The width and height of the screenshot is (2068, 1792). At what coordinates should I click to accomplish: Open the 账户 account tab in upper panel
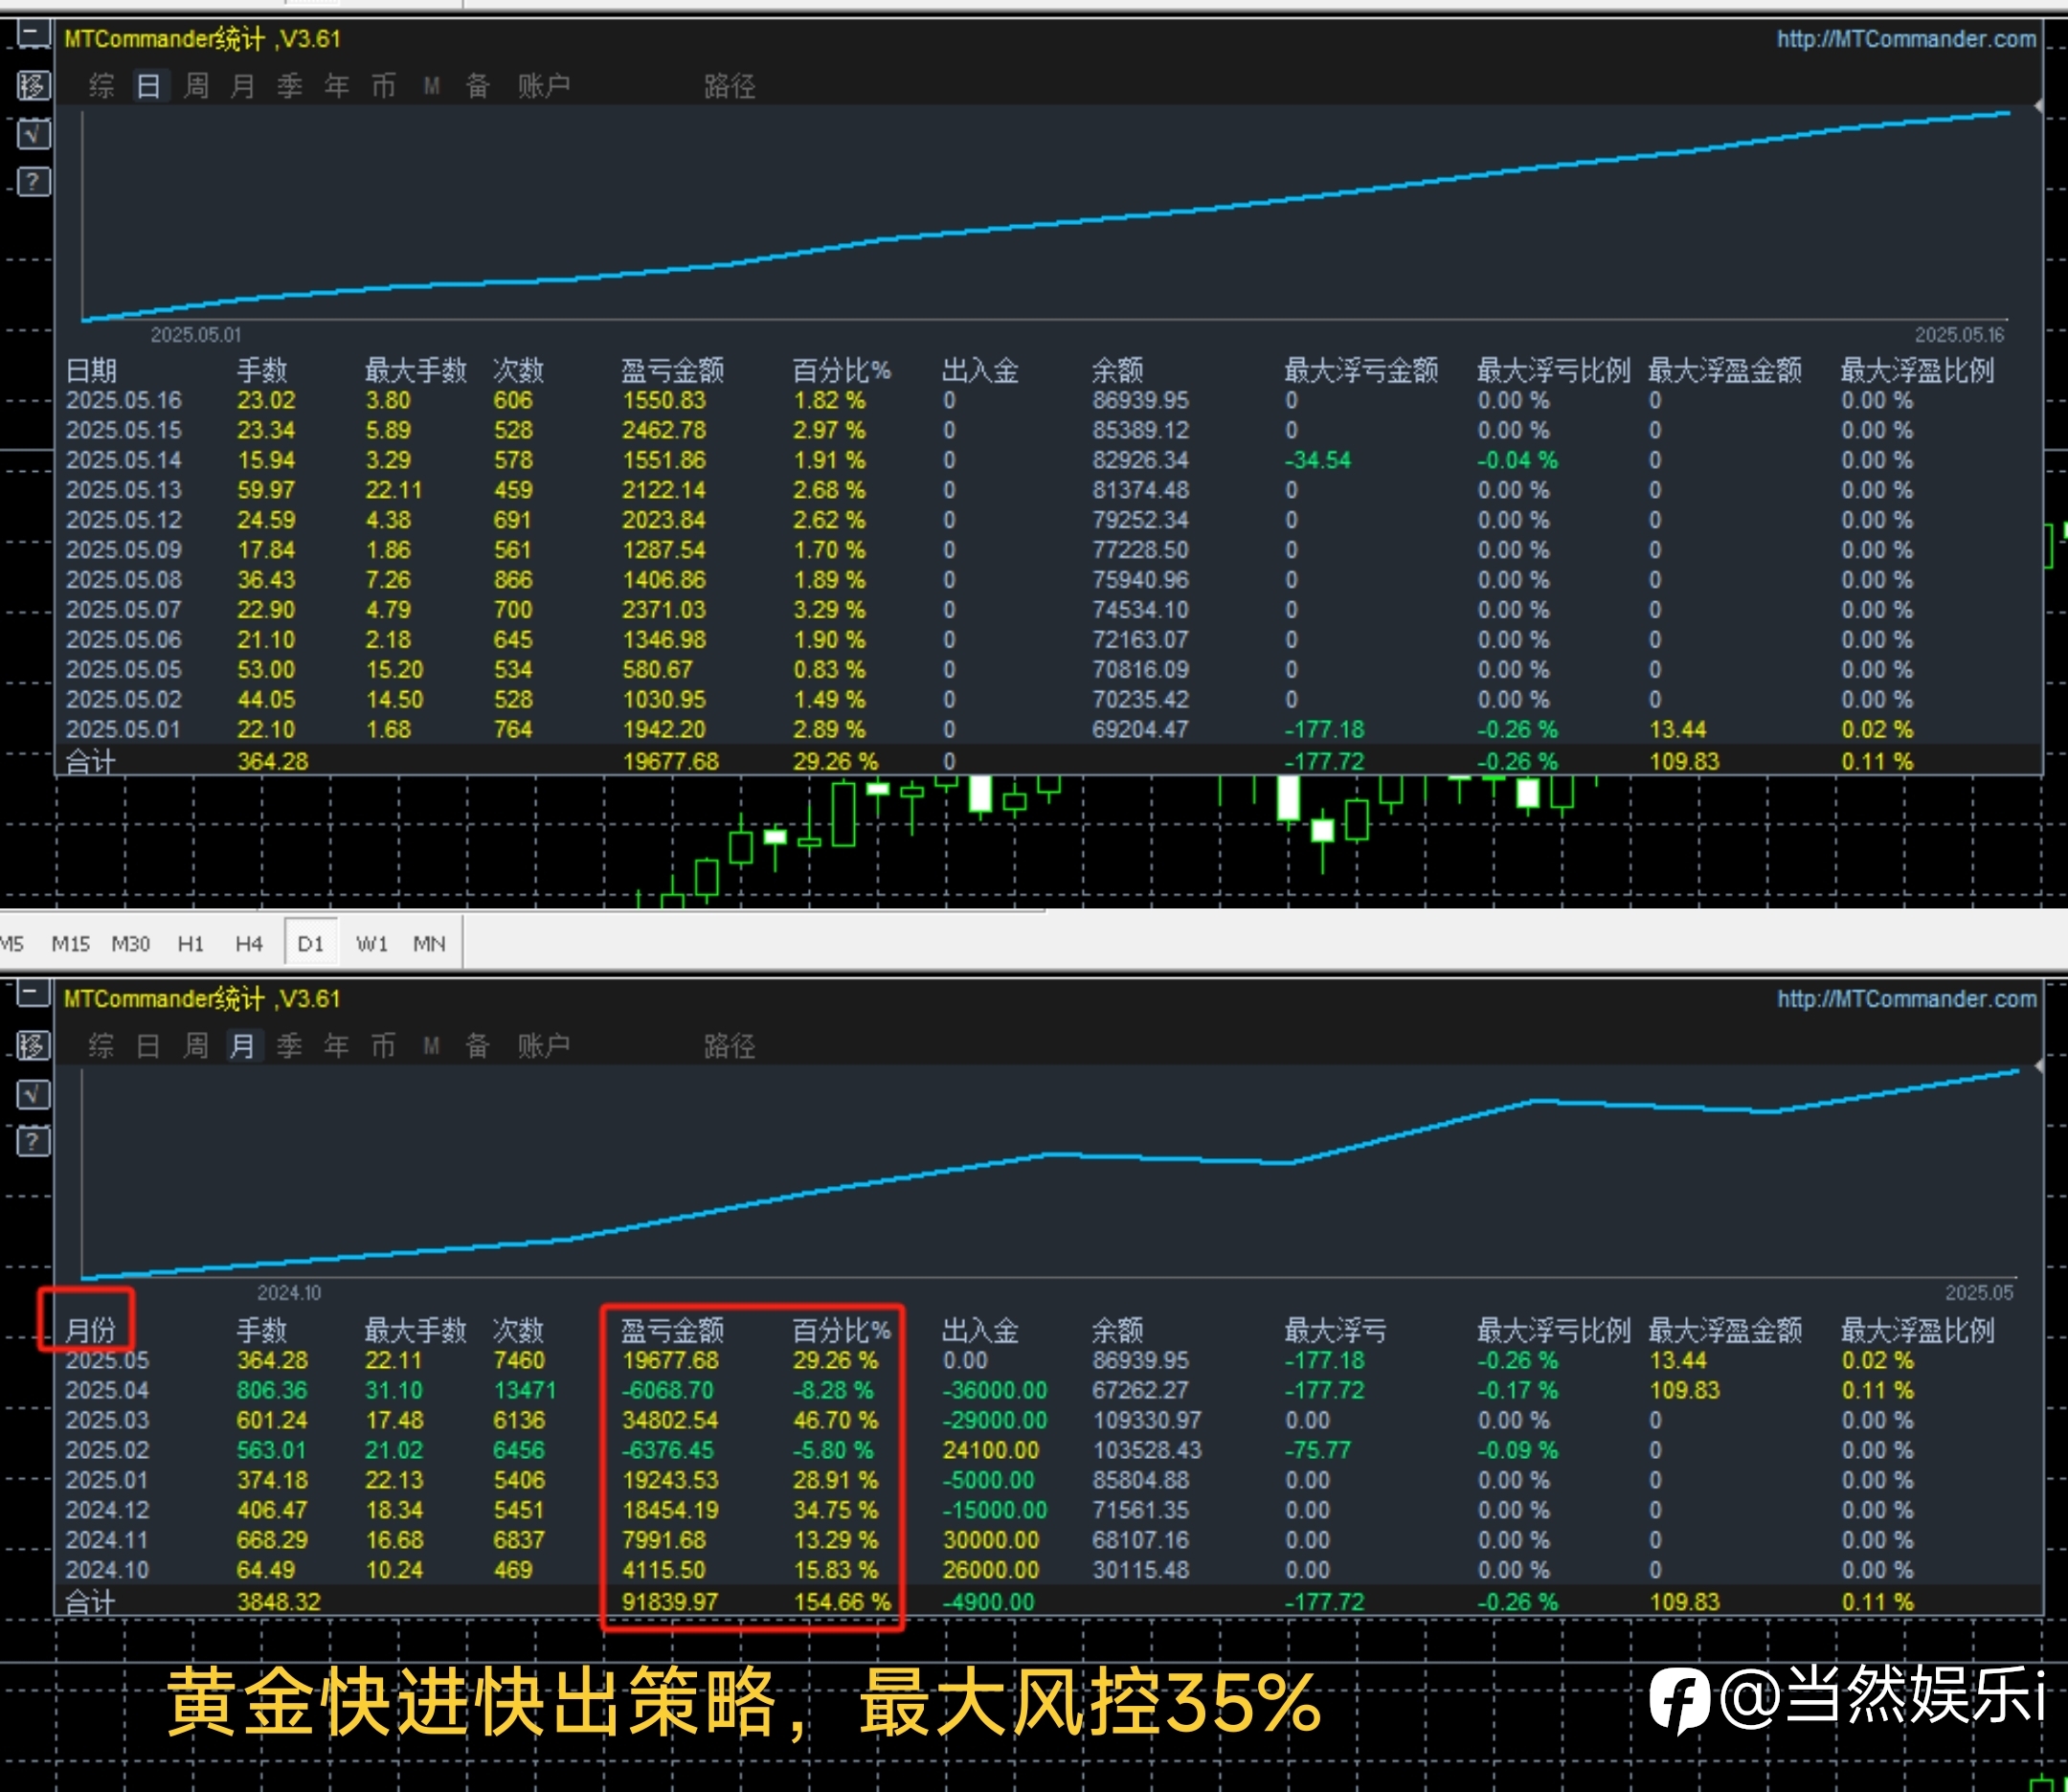(544, 86)
